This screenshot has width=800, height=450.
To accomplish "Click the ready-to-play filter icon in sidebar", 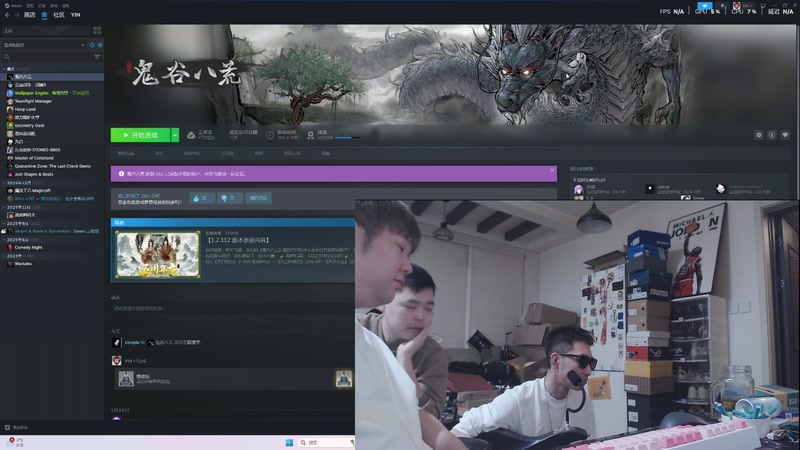I will coord(100,45).
